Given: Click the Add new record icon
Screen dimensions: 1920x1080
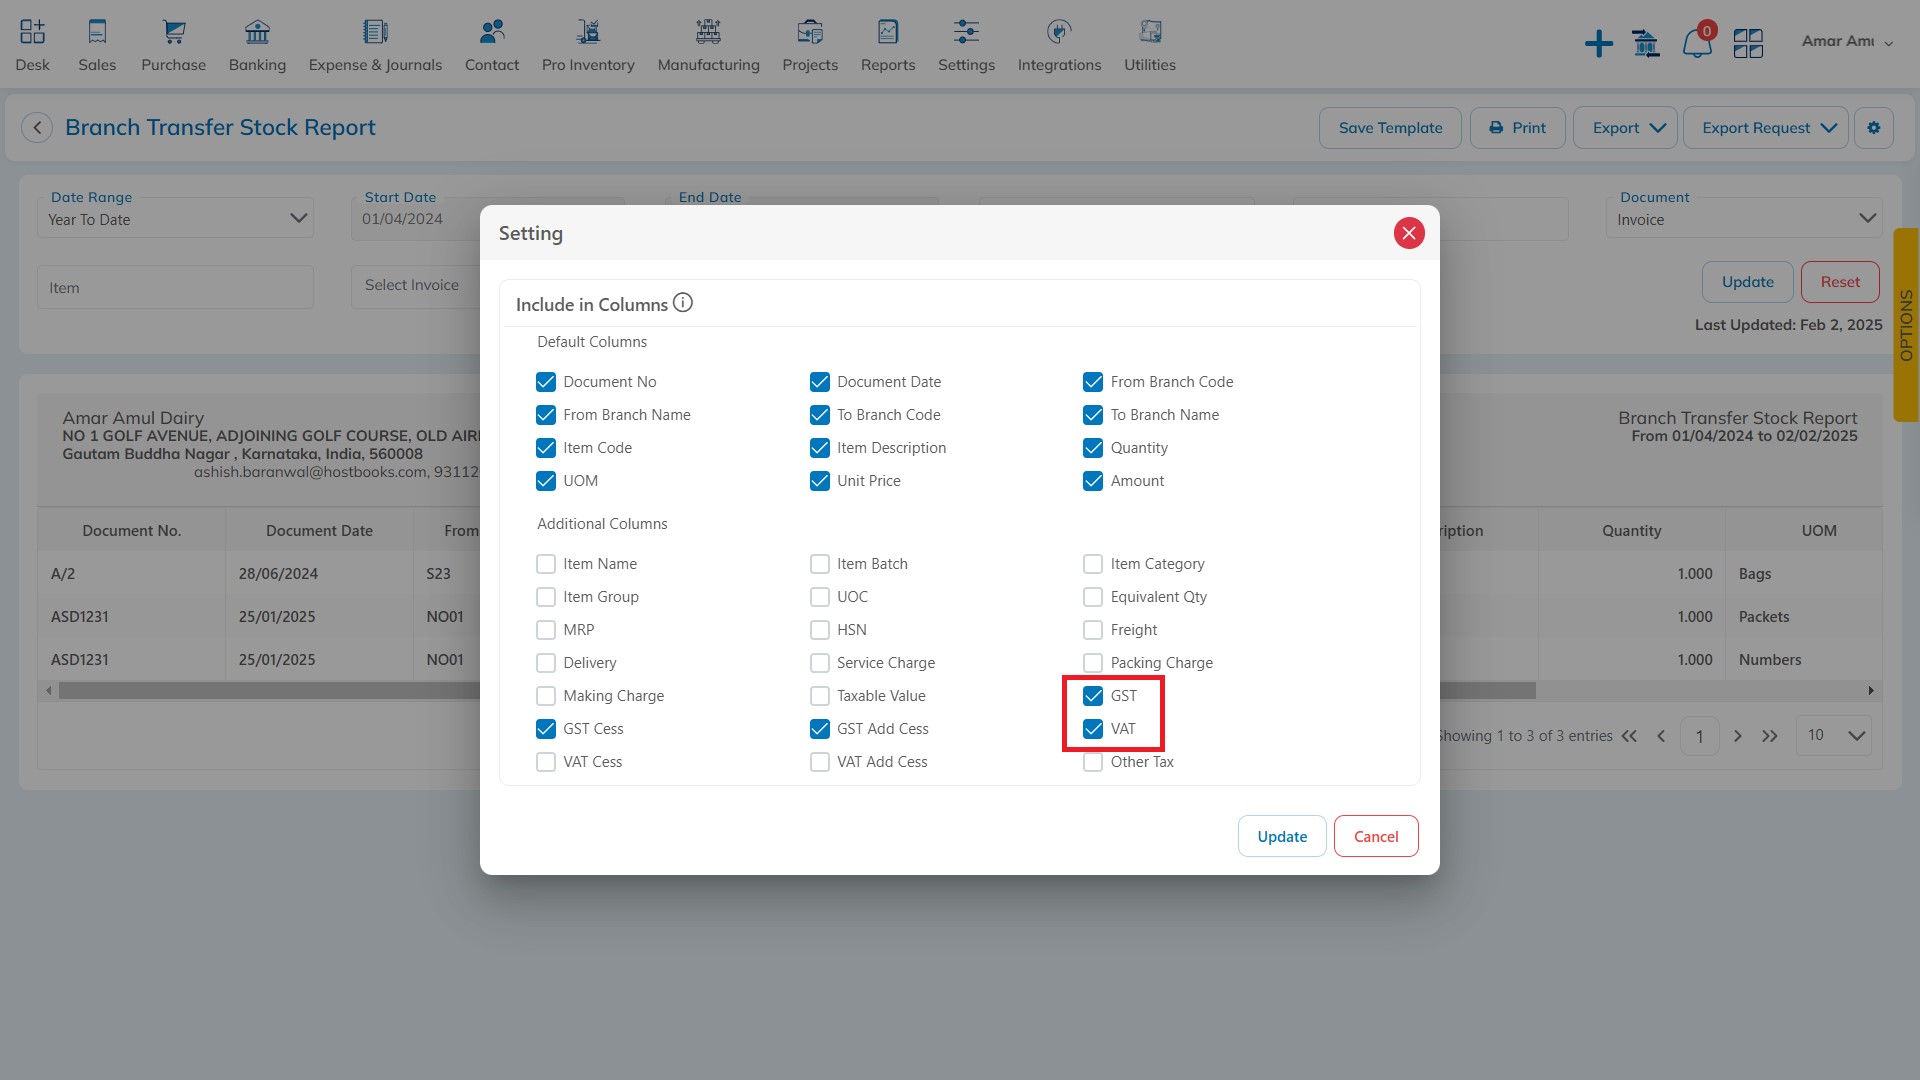Looking at the screenshot, I should click(1597, 42).
